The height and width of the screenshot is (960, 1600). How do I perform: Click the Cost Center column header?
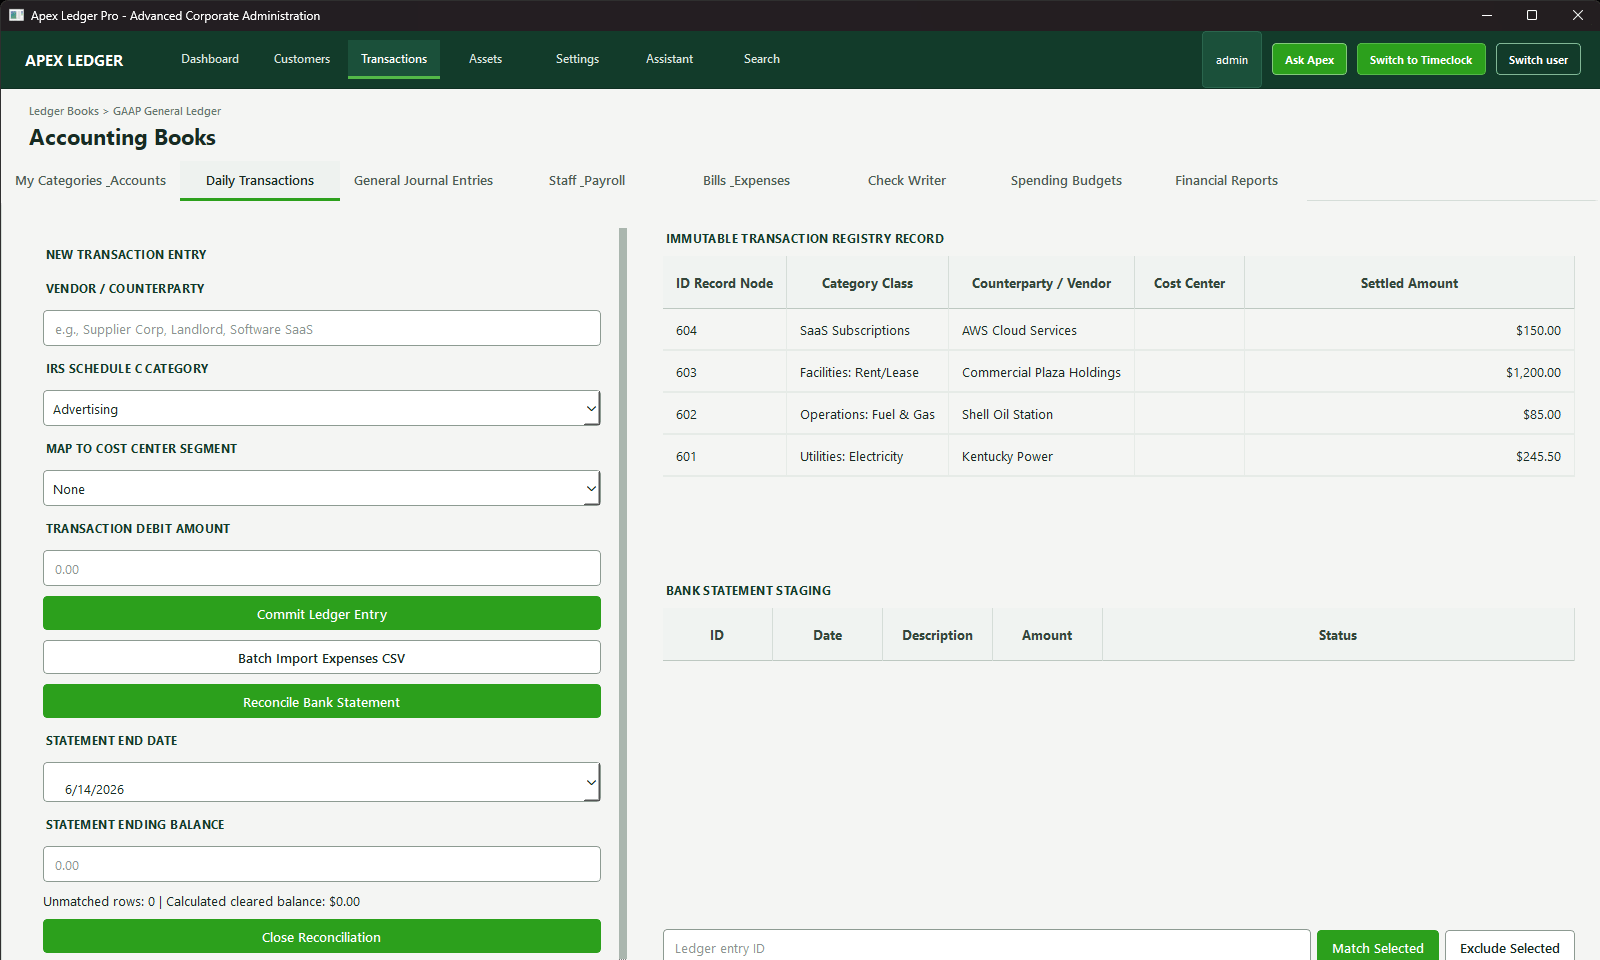[1189, 283]
